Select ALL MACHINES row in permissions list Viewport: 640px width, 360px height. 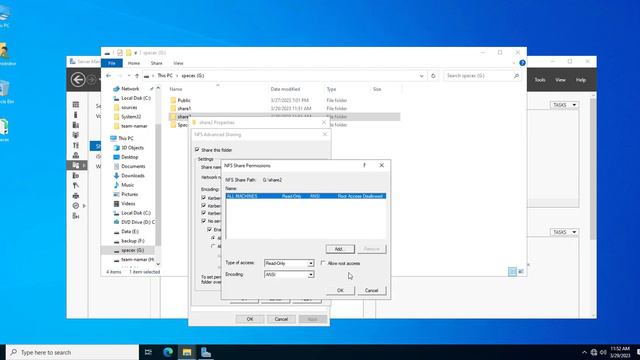306,196
